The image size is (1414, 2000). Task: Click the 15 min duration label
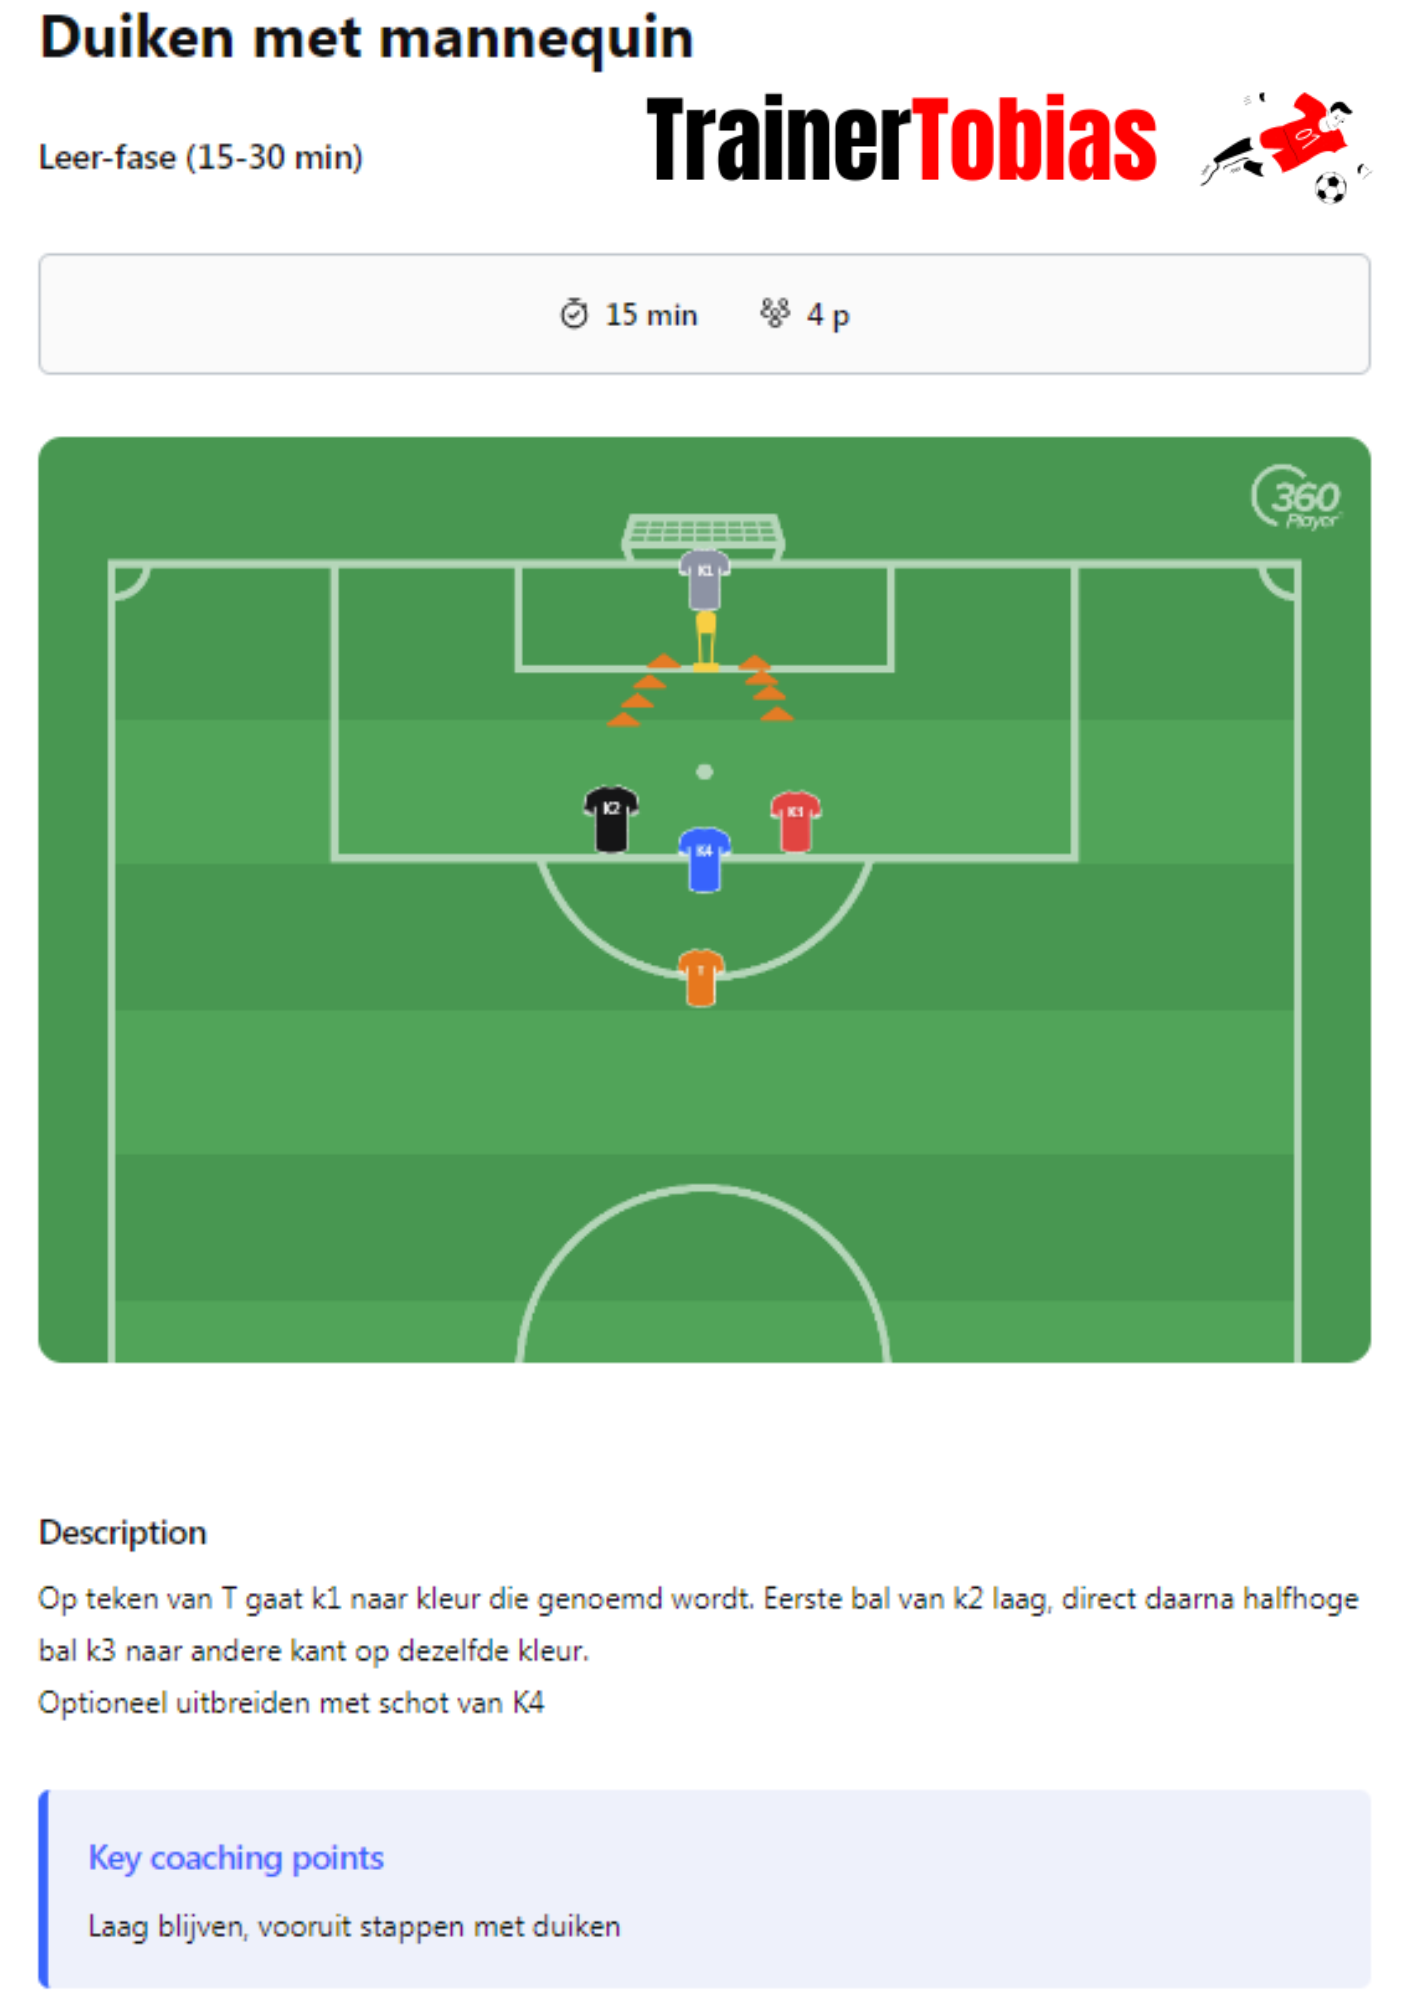(651, 315)
